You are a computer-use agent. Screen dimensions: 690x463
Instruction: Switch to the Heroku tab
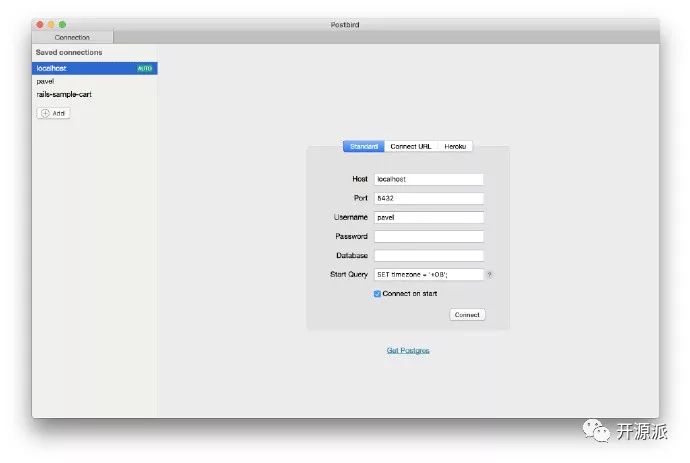(x=455, y=146)
